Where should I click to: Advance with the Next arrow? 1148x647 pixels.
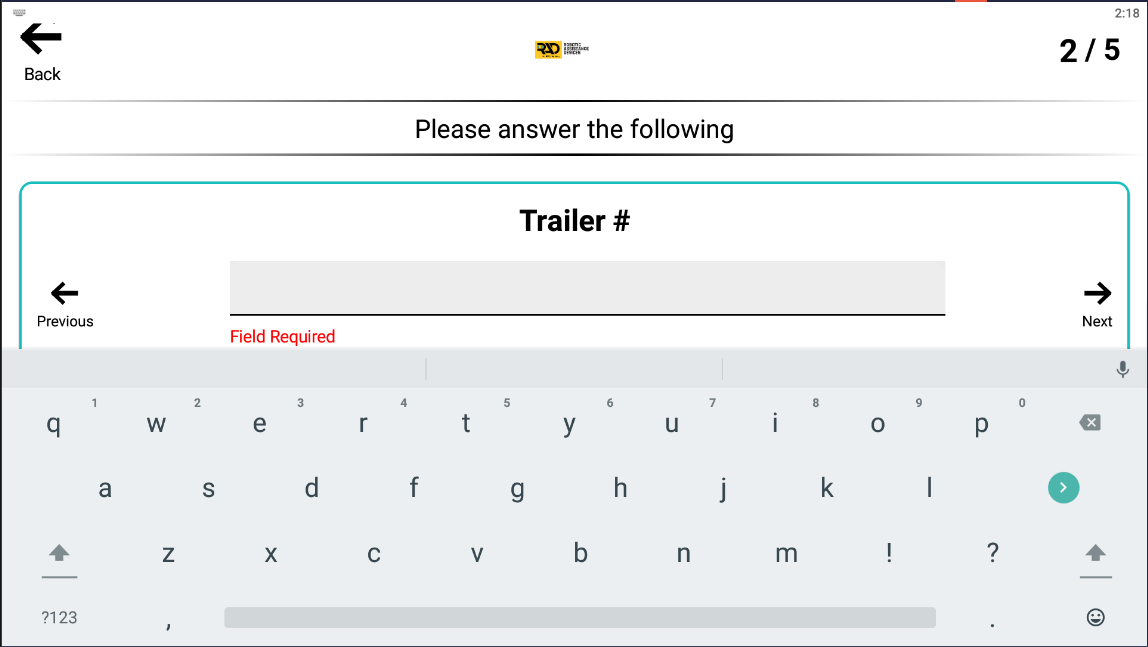coord(1097,293)
